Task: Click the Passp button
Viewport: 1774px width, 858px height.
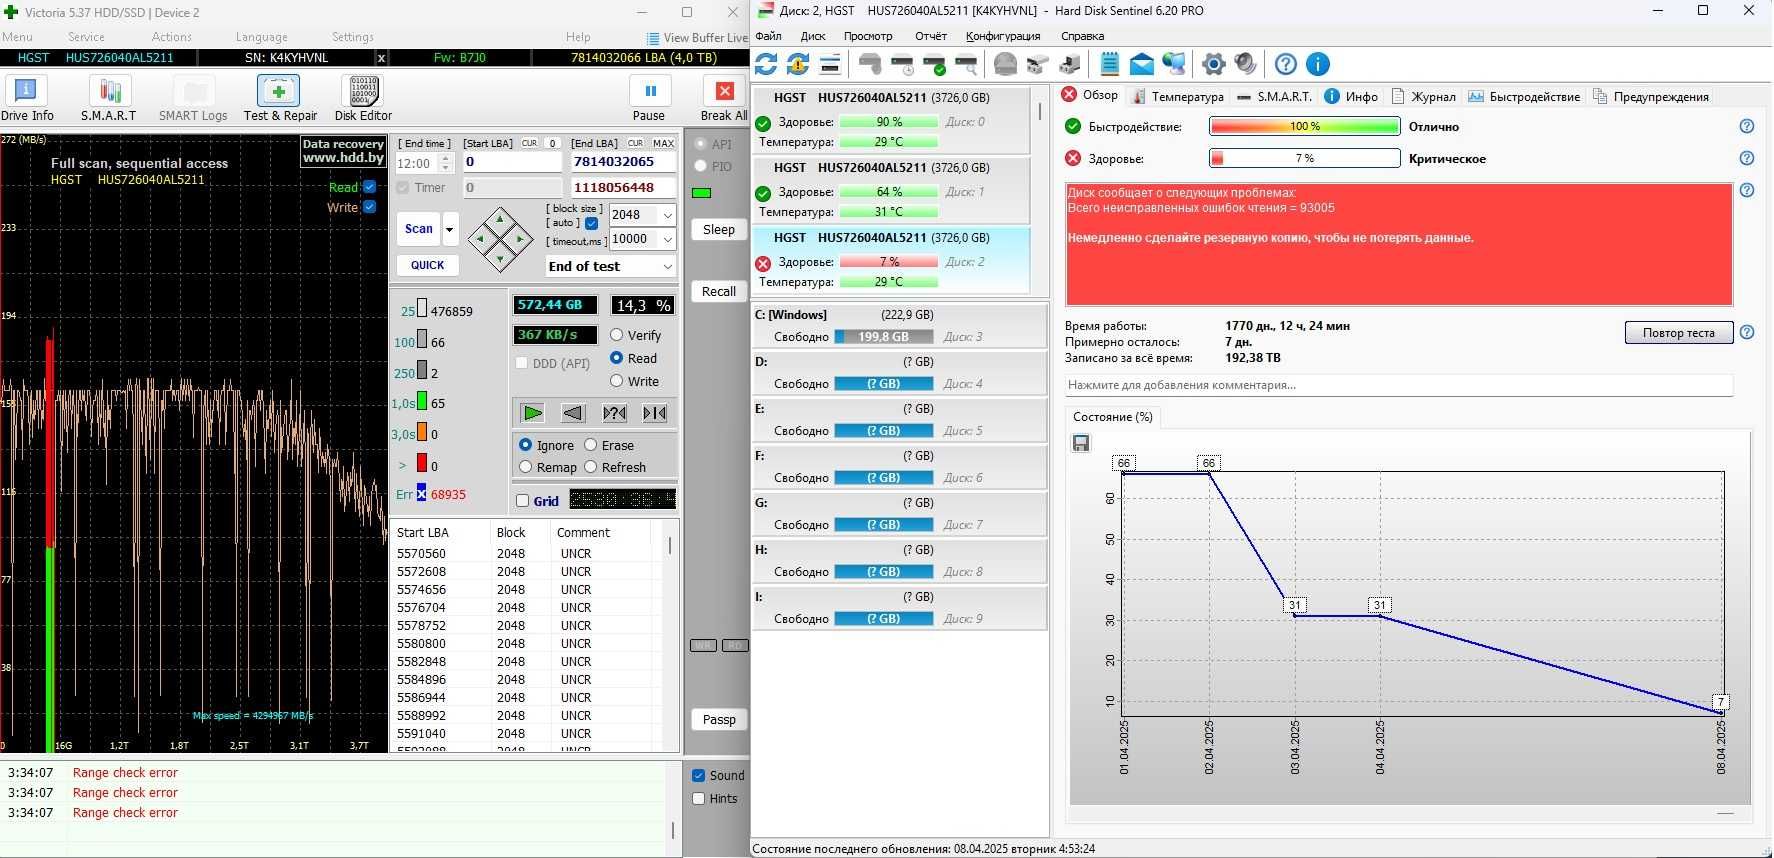Action: coord(718,719)
